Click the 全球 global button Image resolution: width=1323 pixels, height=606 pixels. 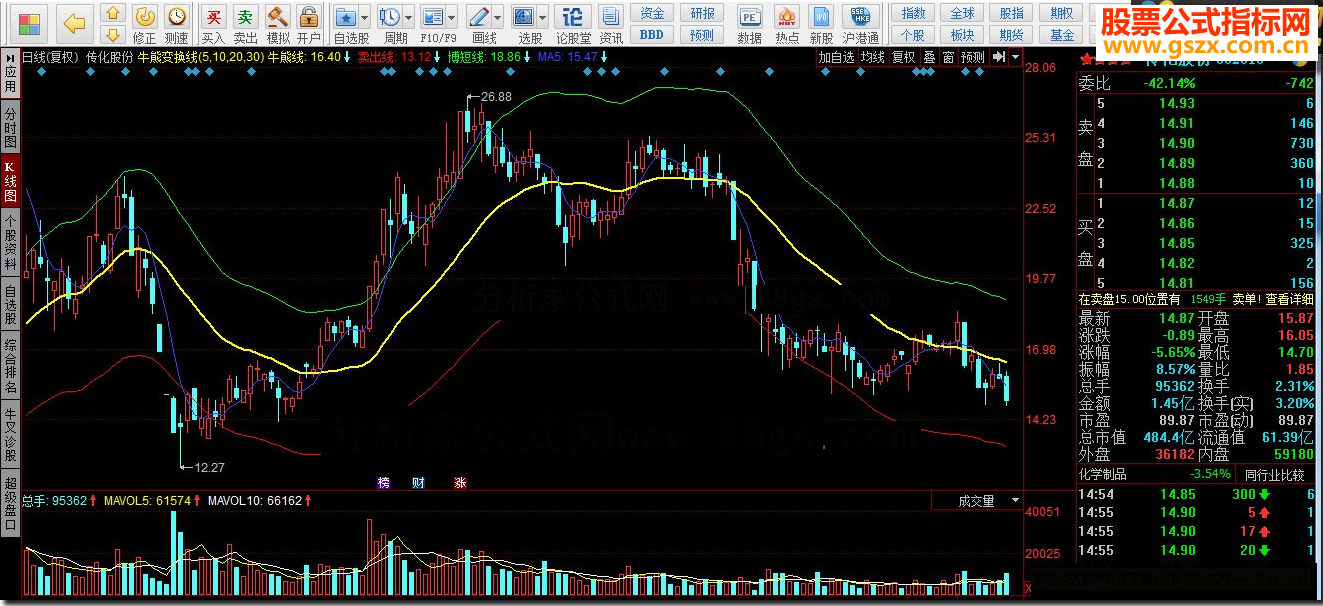click(962, 13)
